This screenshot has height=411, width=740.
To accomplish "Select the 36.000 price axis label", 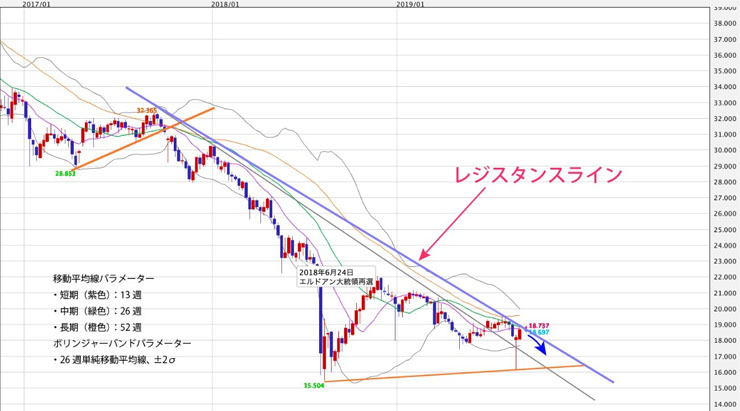I will coord(726,55).
